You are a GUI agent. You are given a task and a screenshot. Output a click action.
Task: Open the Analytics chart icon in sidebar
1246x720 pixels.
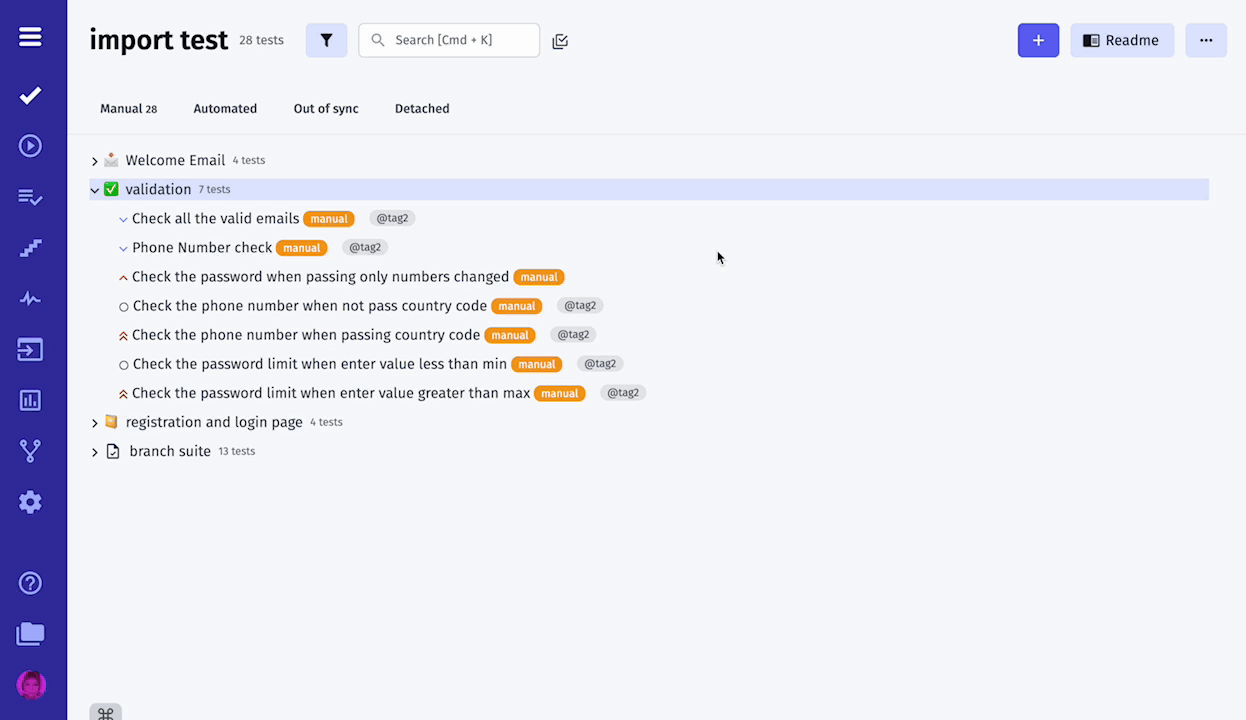click(30, 401)
